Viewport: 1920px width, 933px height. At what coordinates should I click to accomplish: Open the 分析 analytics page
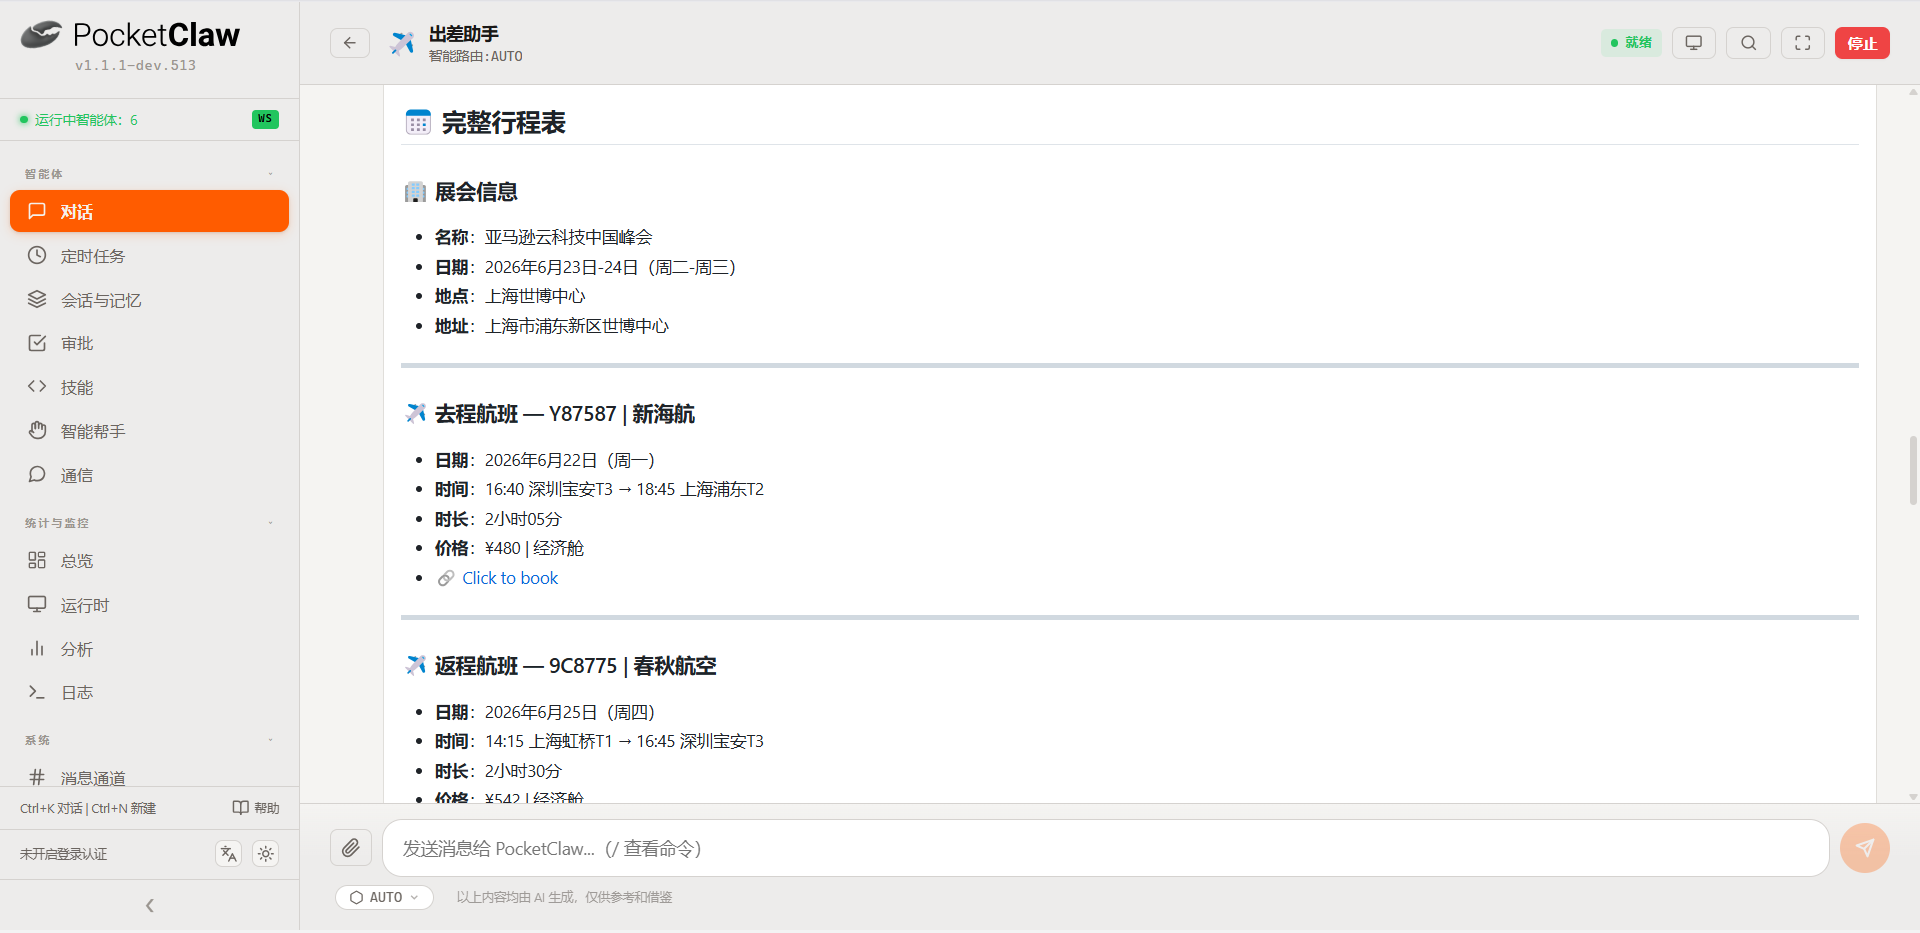point(150,649)
